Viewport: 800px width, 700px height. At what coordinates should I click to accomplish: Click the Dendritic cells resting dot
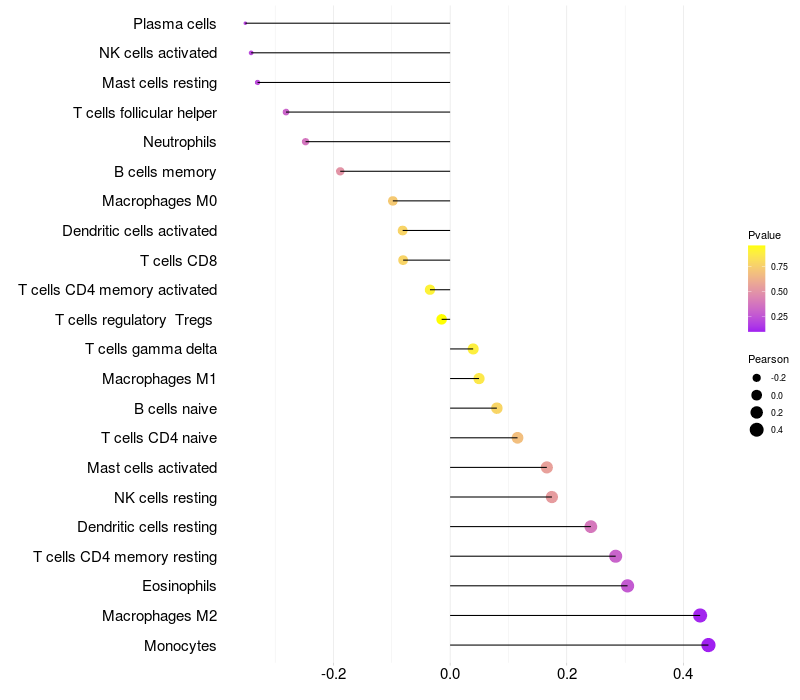[x=590, y=527]
